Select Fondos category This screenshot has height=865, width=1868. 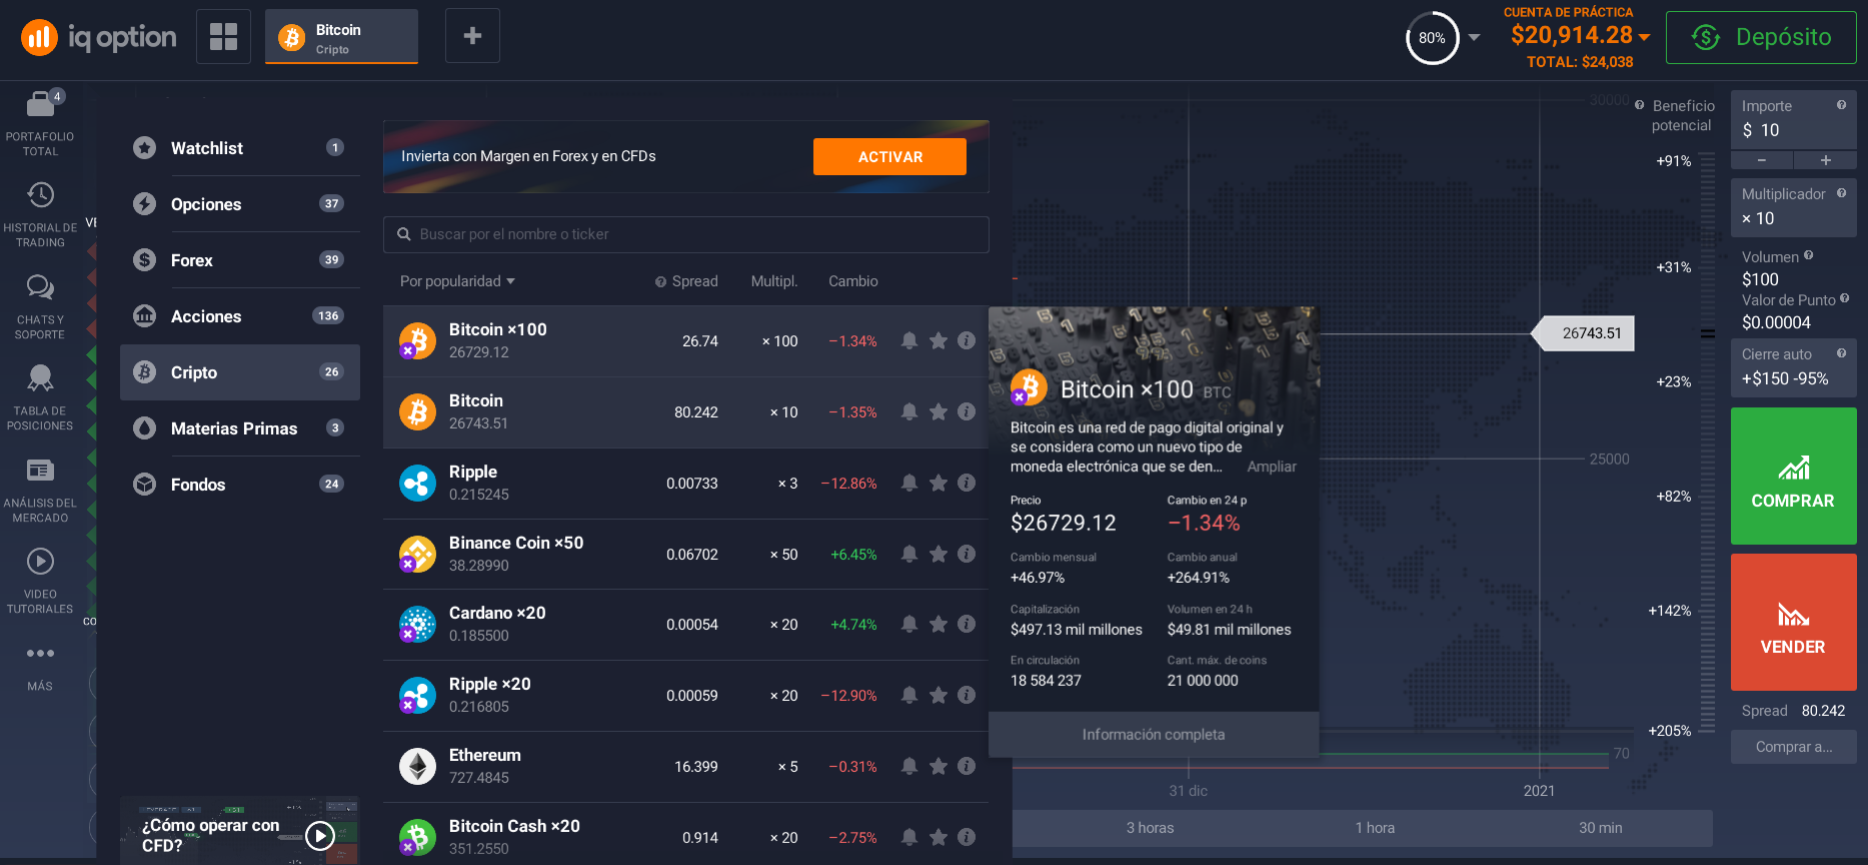point(240,484)
